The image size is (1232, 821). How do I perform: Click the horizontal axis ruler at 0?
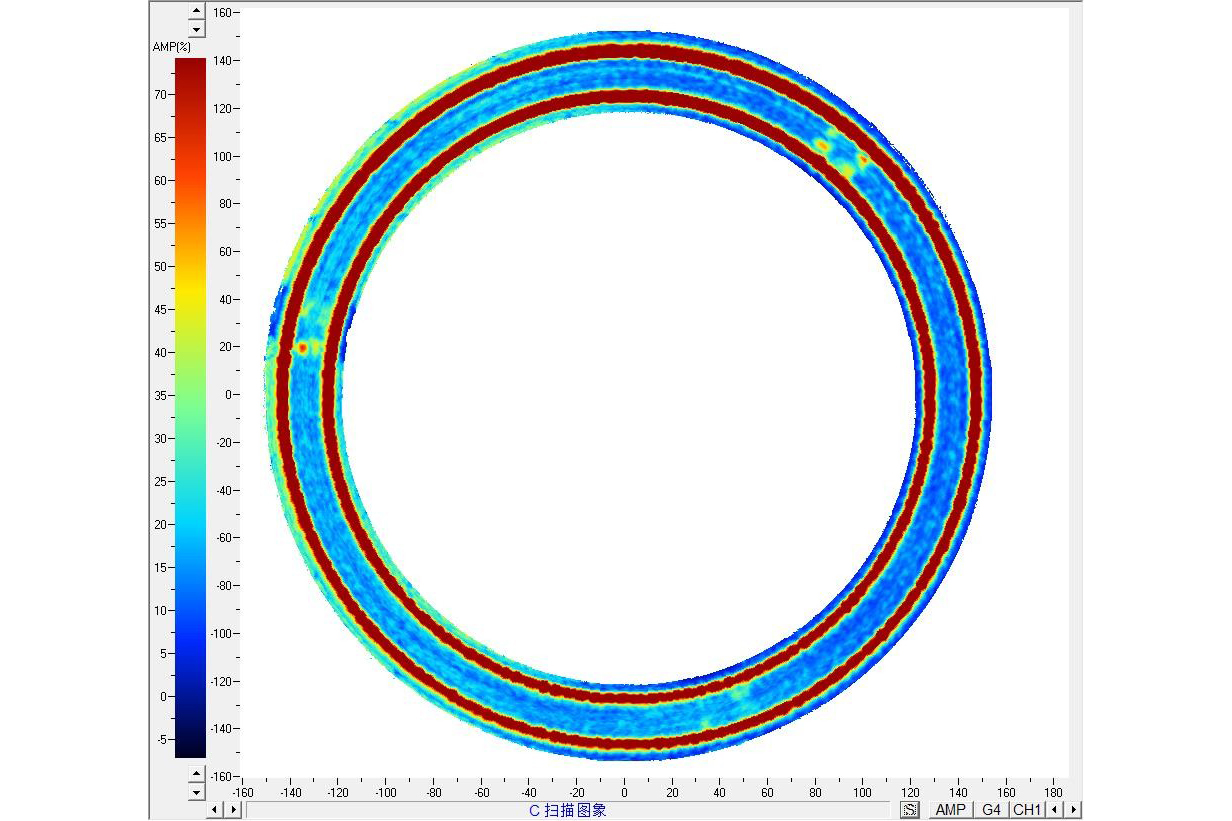(624, 790)
